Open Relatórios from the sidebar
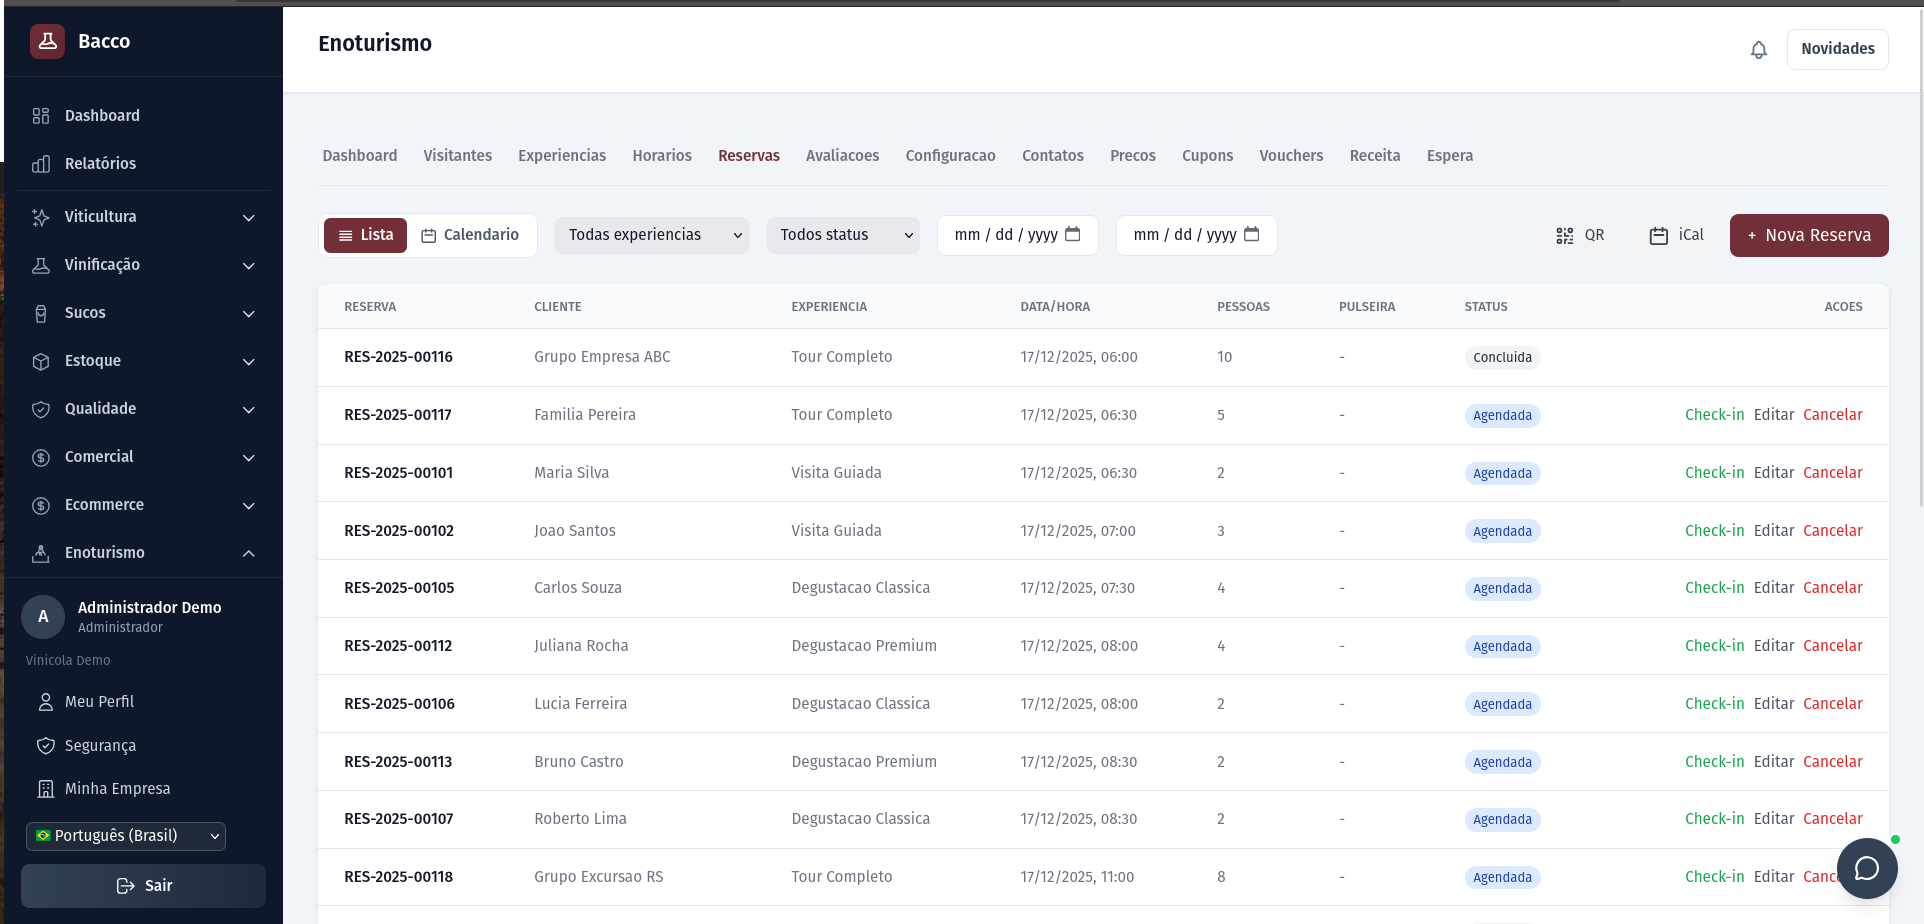The image size is (1924, 924). [x=100, y=164]
